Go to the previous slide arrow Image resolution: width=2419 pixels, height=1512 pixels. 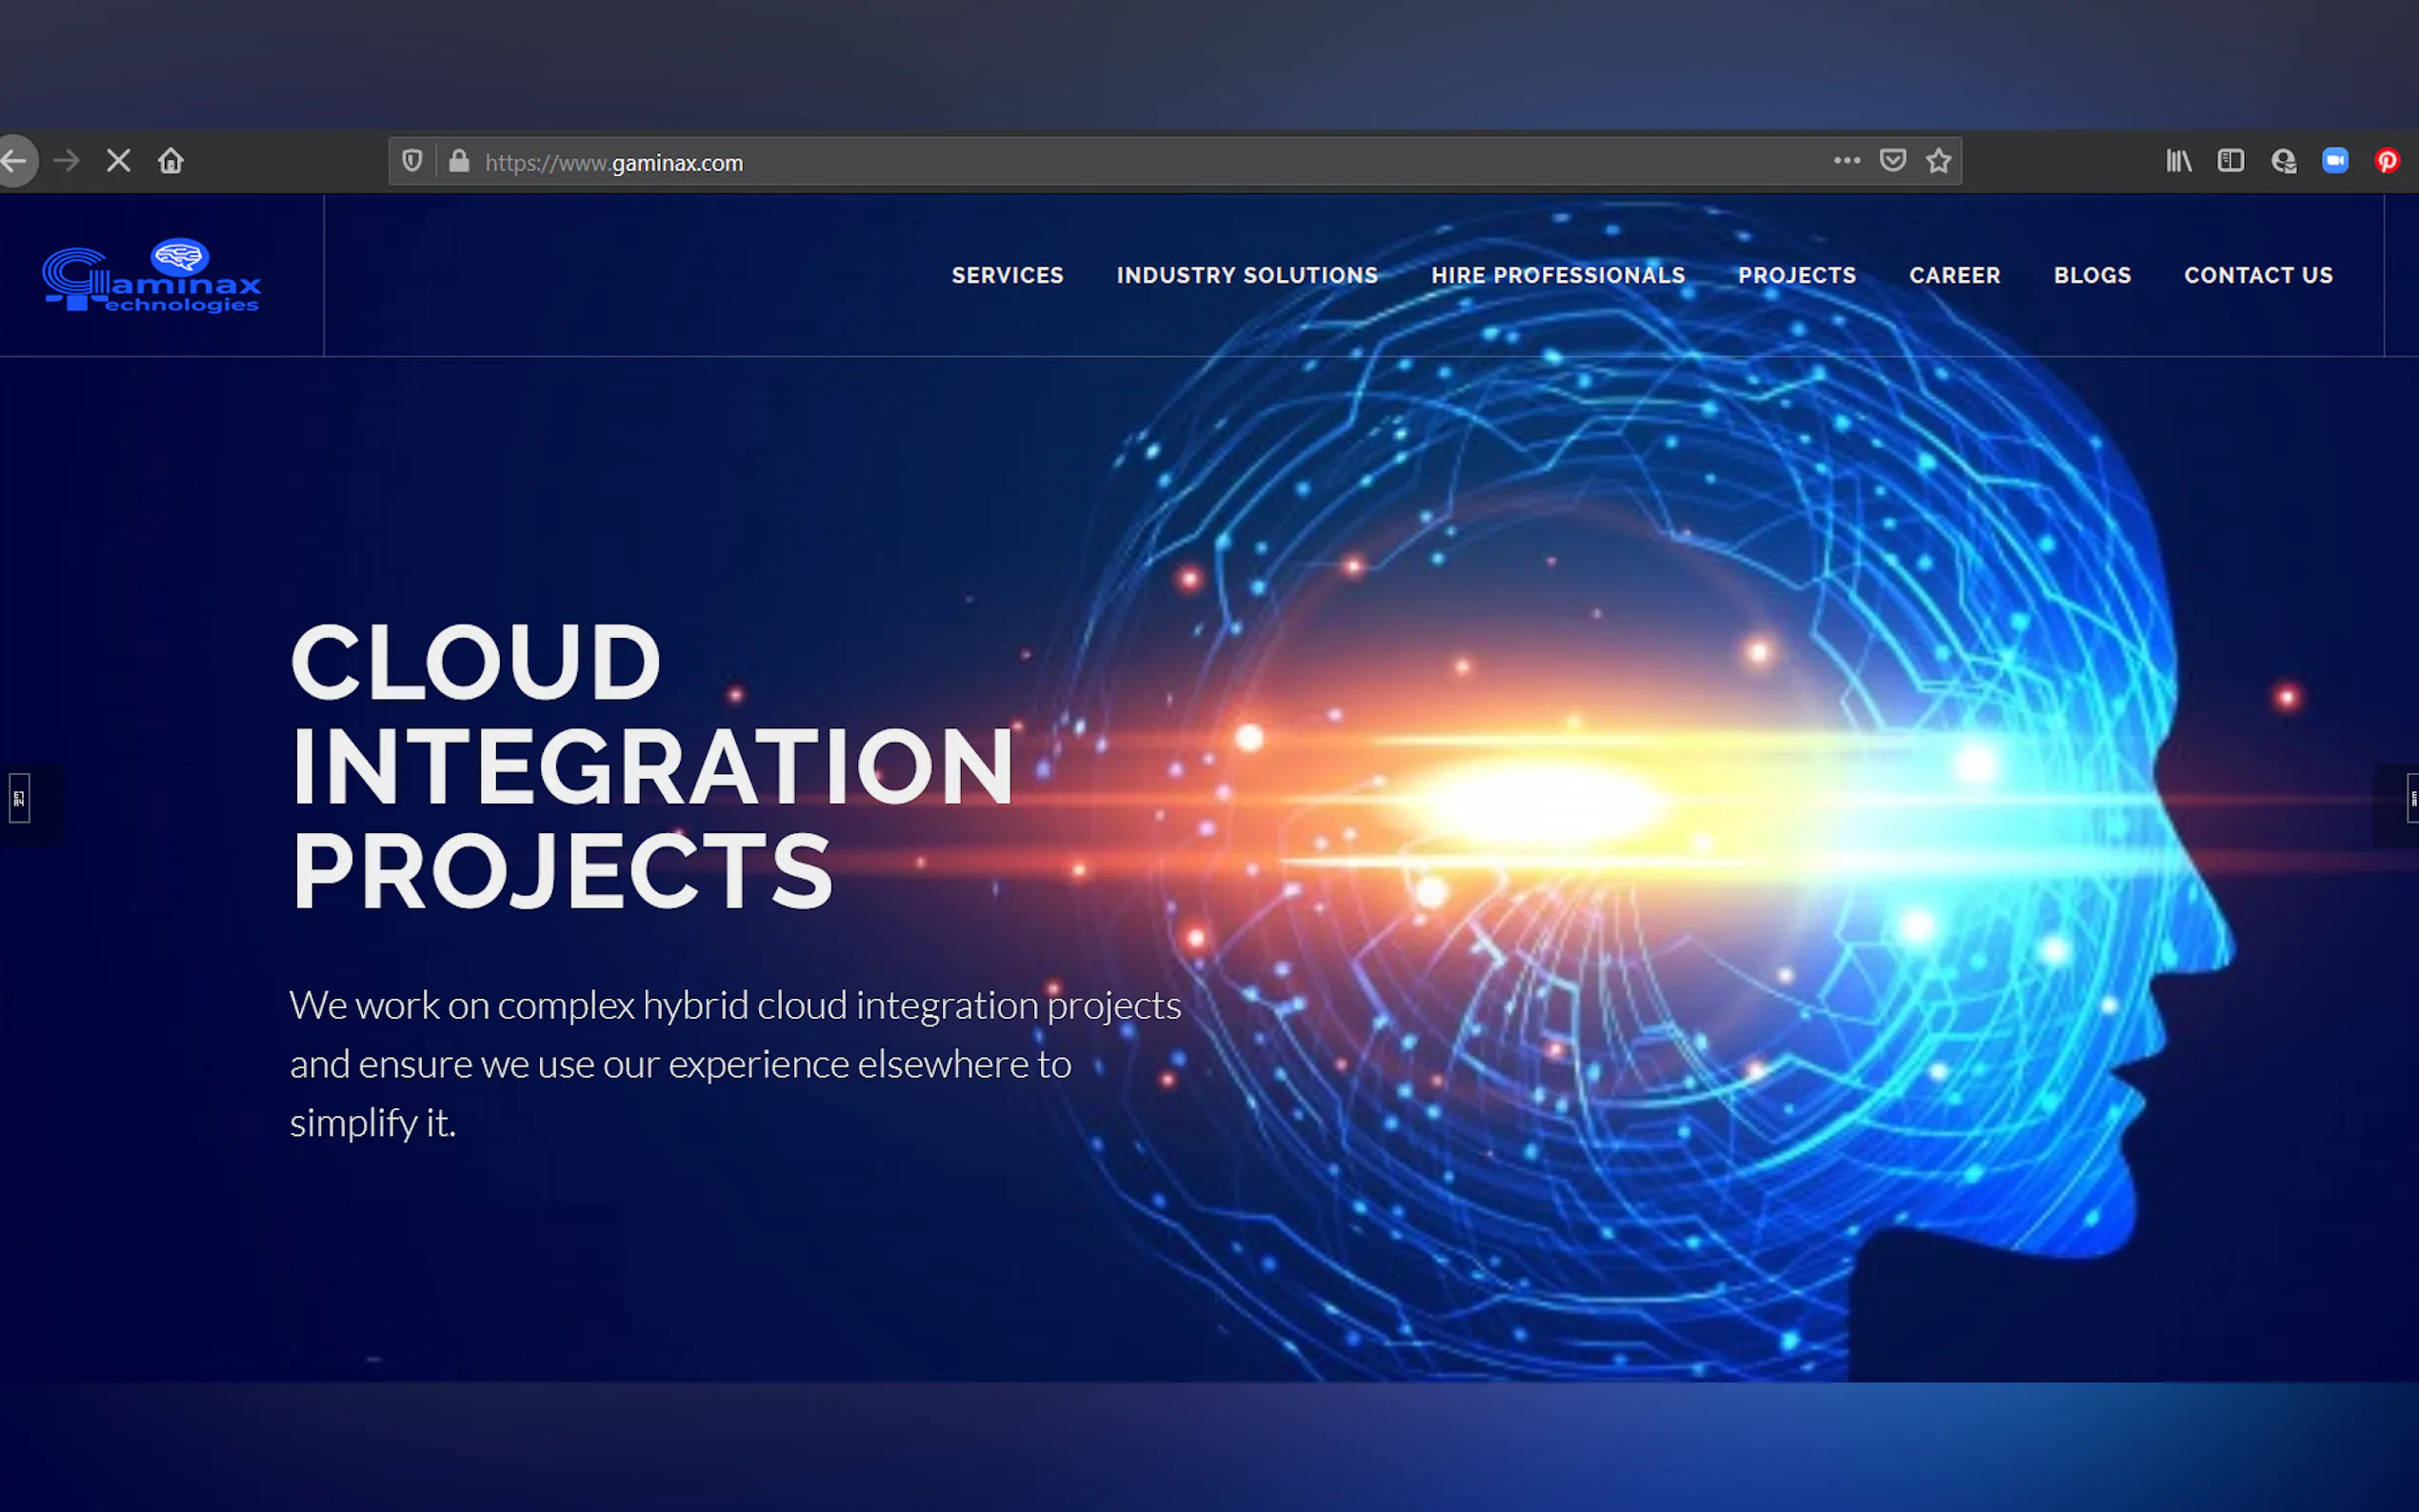pyautogui.click(x=20, y=799)
